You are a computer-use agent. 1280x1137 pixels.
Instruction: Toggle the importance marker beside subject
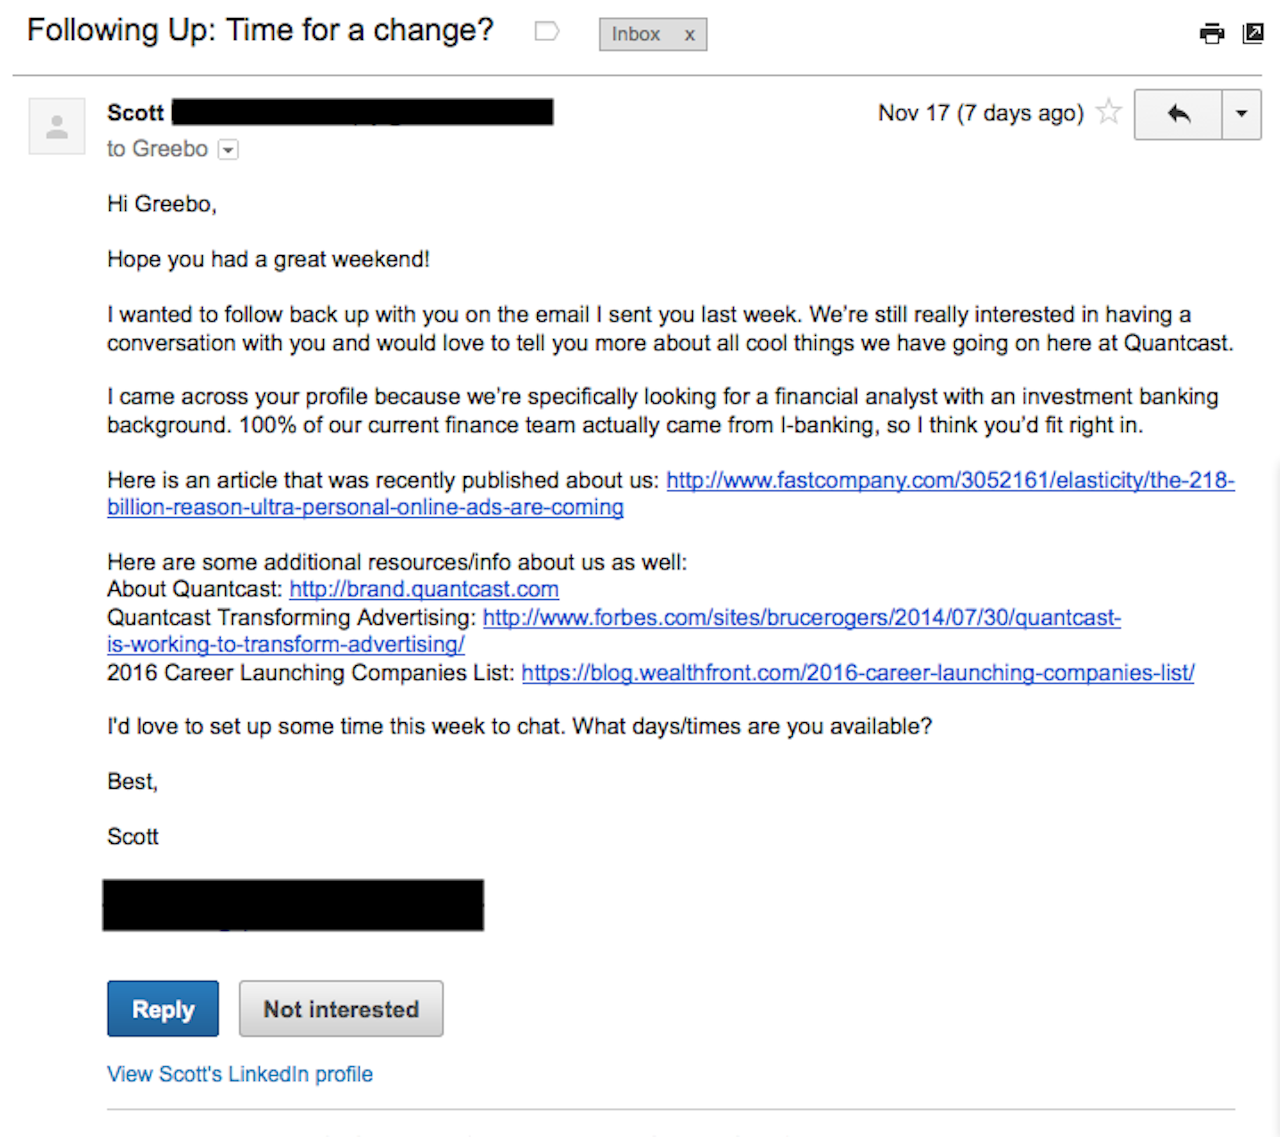click(x=546, y=32)
